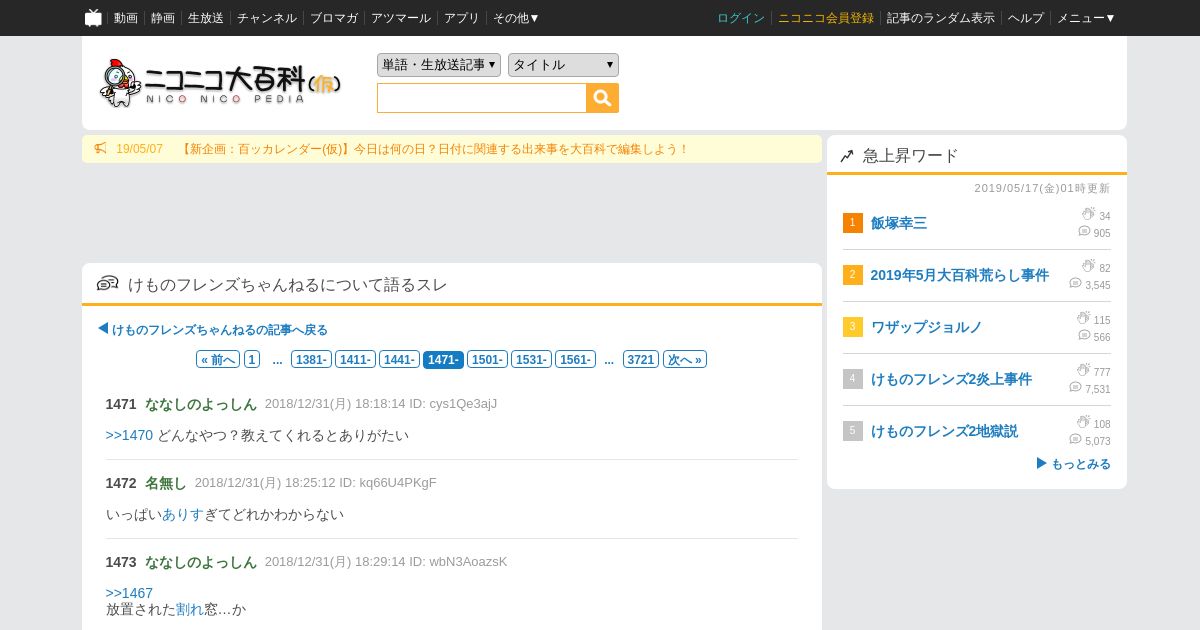Expand the メニュー▼ menu
Screen dimensions: 1200x630
(x=1086, y=18)
